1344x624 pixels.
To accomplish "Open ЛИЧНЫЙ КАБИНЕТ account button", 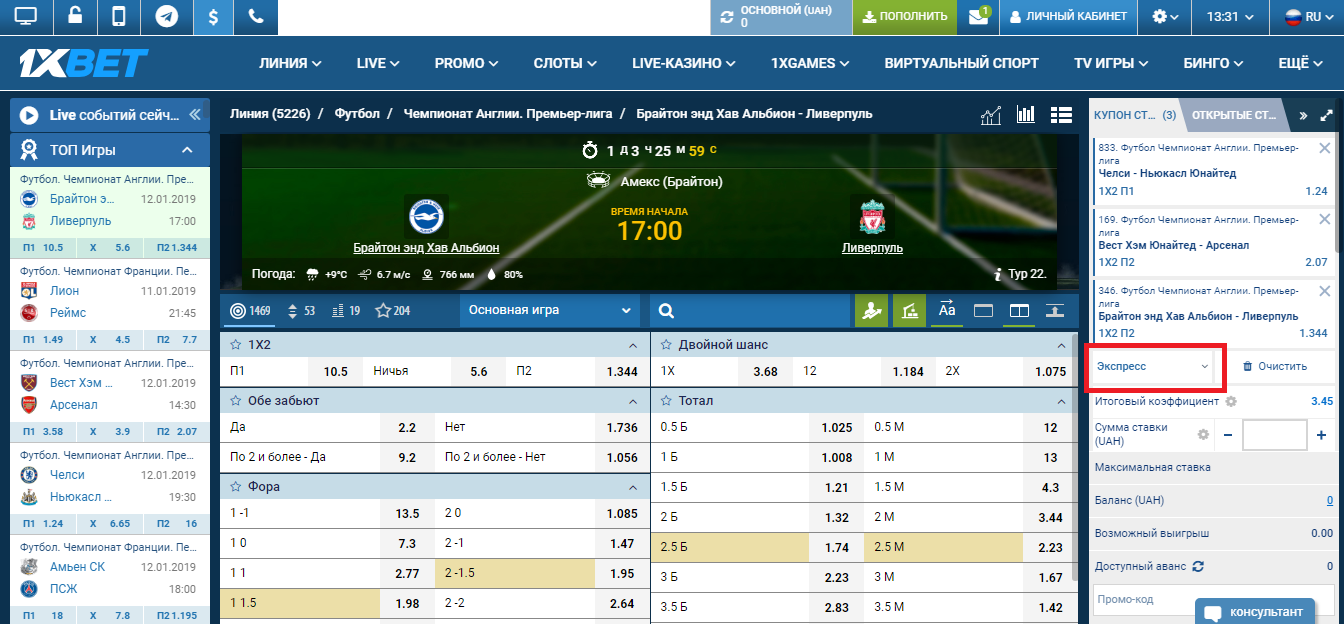I will [1069, 17].
